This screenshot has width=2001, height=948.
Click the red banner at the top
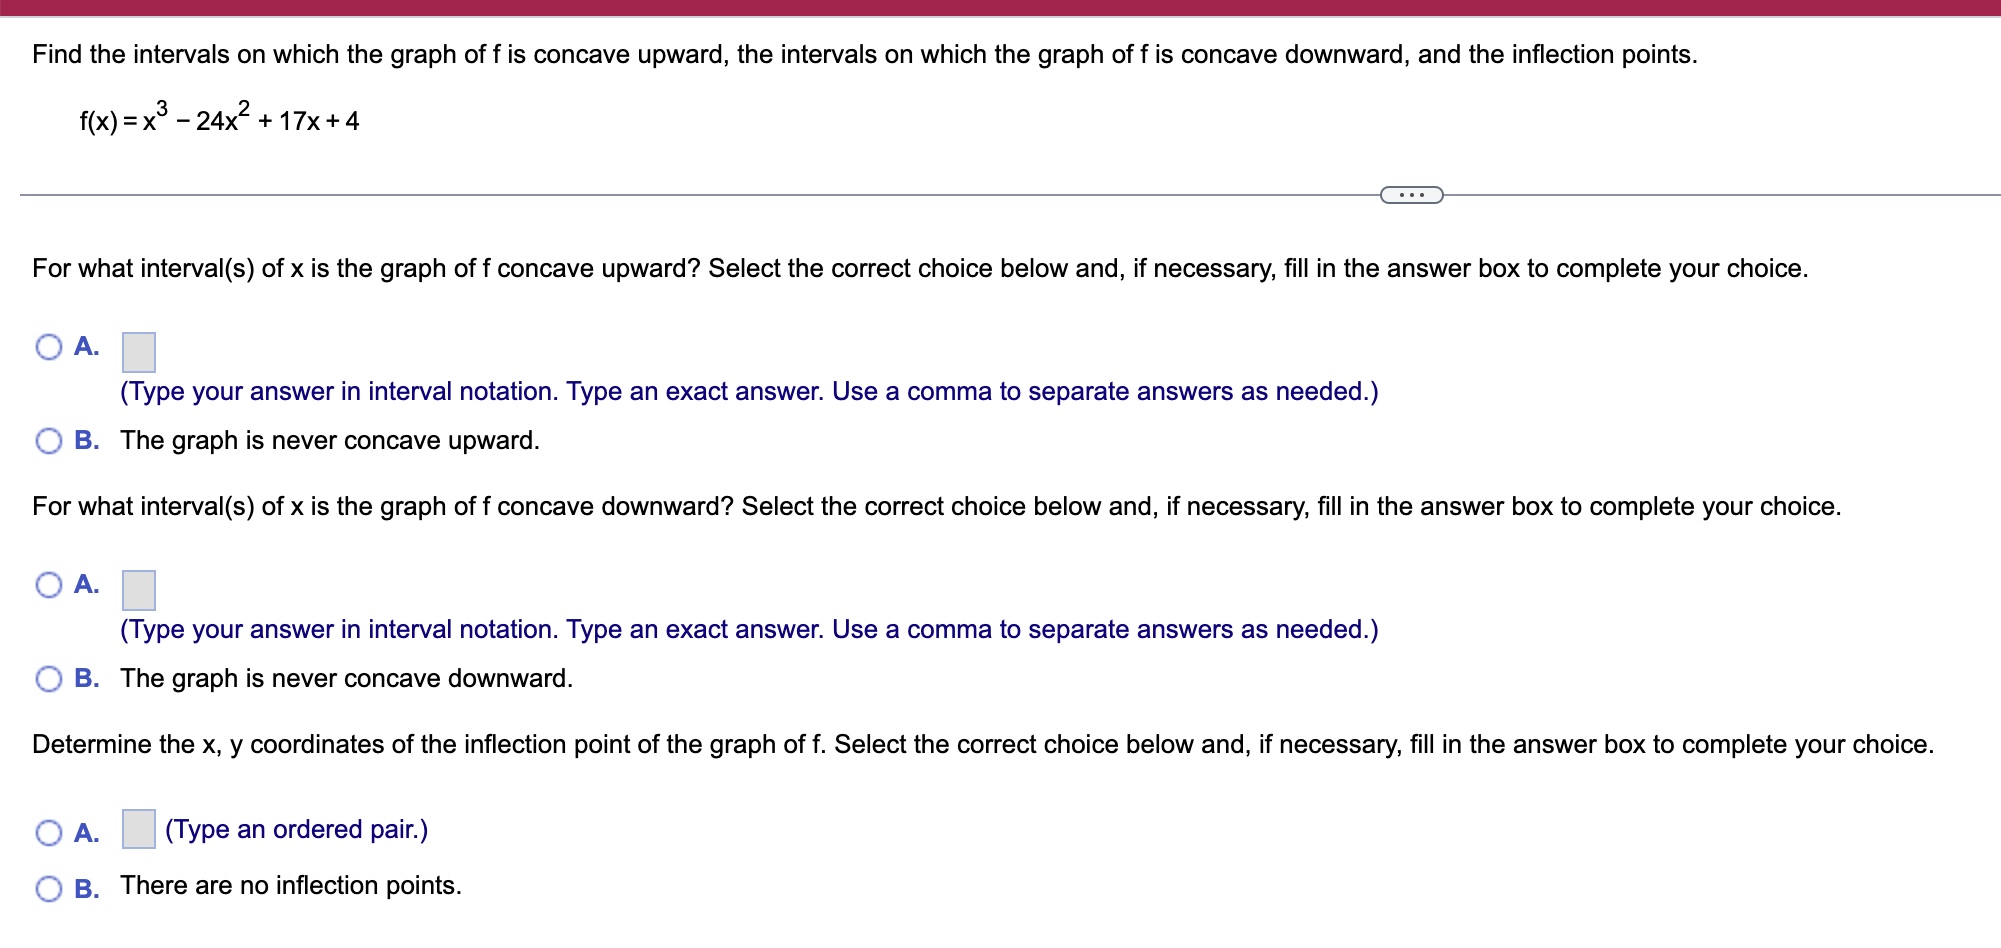[1000, 8]
